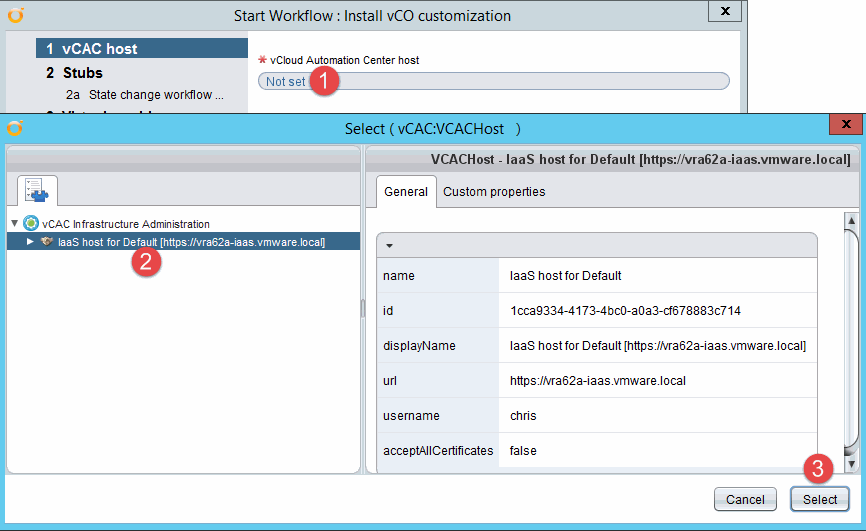Click the vCloud Automation Center host field
This screenshot has height=531, width=866.
point(493,82)
